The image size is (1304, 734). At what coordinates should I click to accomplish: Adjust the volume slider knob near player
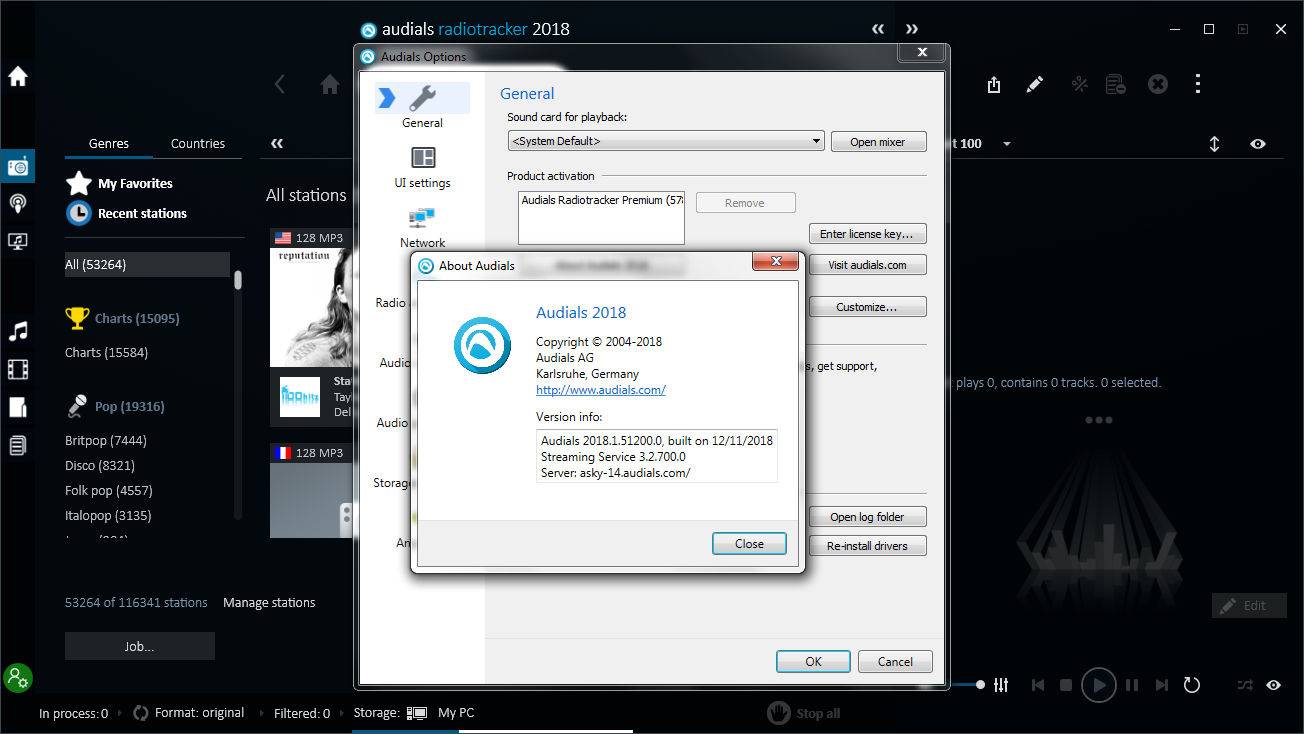(x=980, y=685)
